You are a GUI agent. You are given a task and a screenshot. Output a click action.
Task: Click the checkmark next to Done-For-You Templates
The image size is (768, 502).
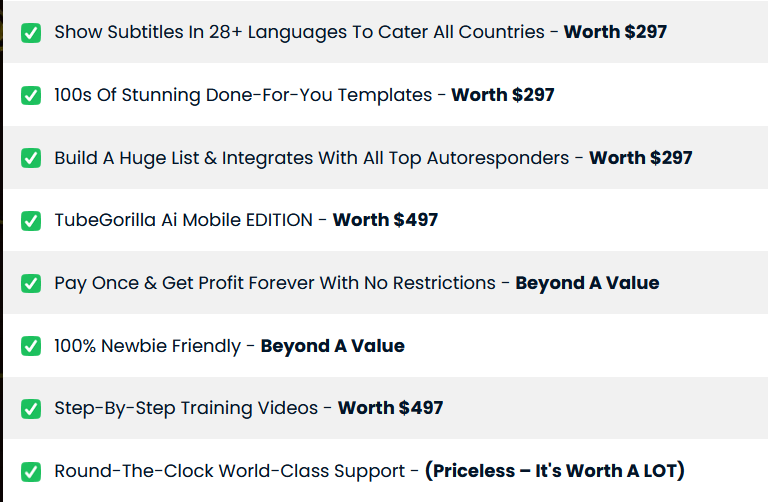point(31,96)
